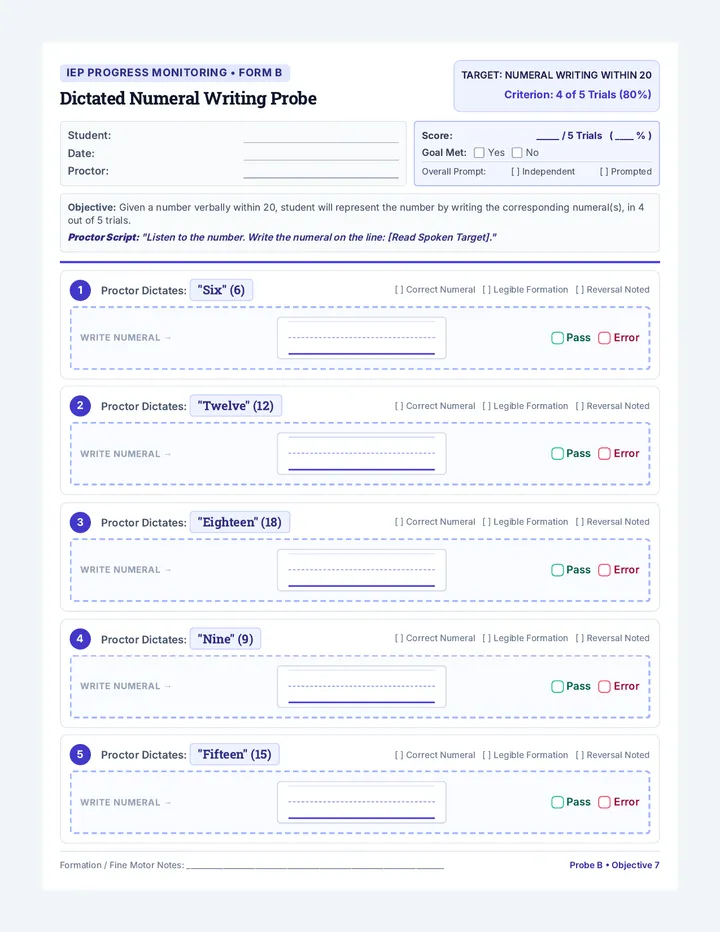Click the Proctor entry line

click(321, 172)
